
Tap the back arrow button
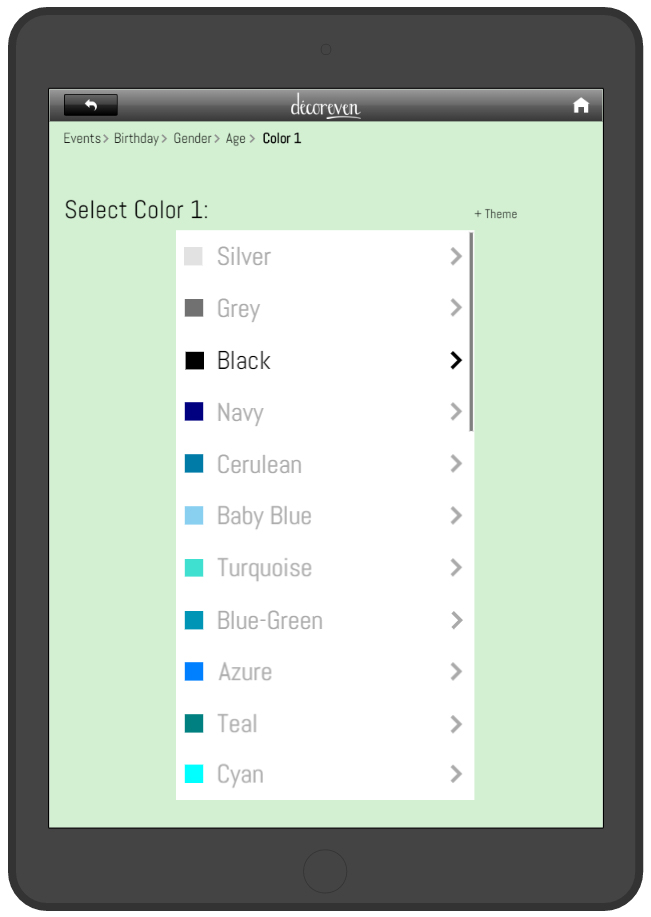[91, 105]
